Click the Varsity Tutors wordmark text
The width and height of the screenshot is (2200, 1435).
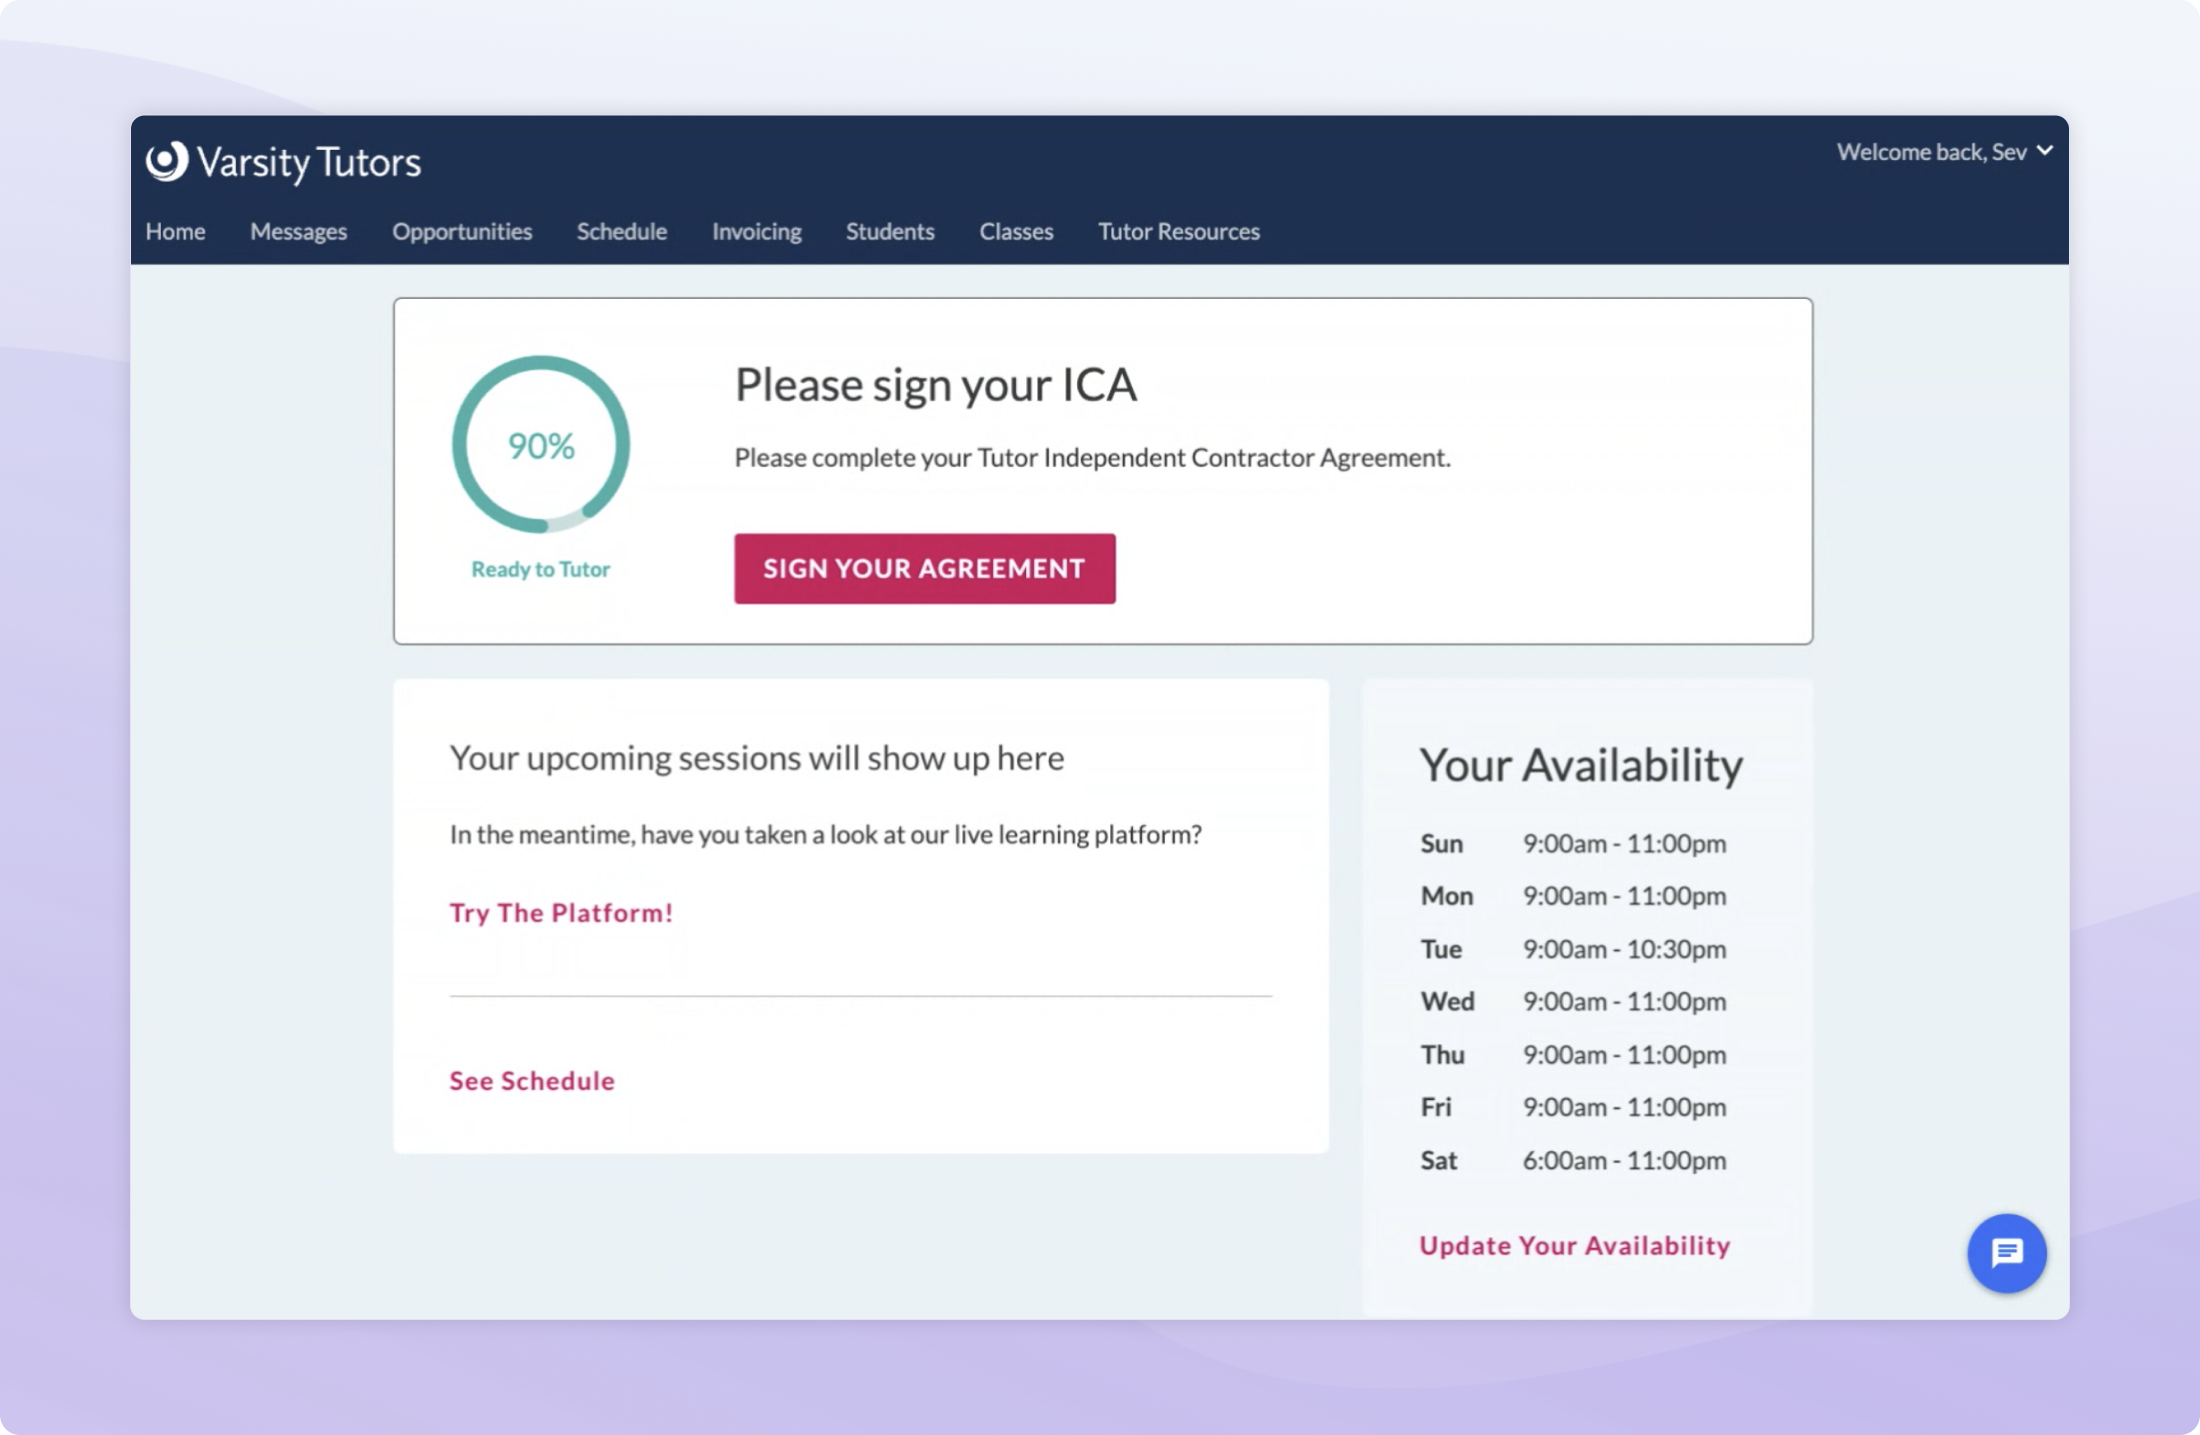tap(309, 162)
